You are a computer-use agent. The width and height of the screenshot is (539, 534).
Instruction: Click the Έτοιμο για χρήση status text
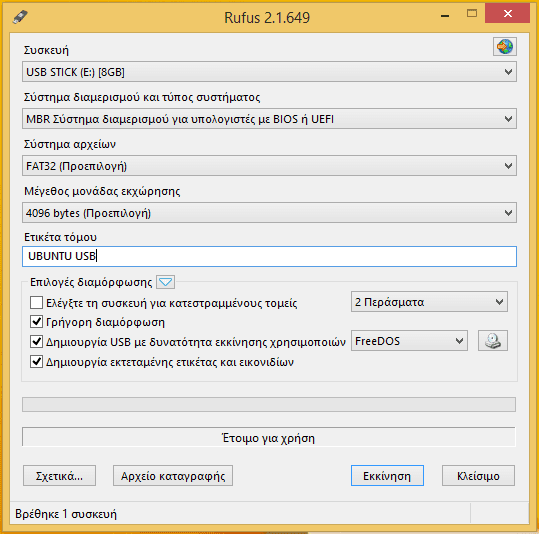pos(268,438)
